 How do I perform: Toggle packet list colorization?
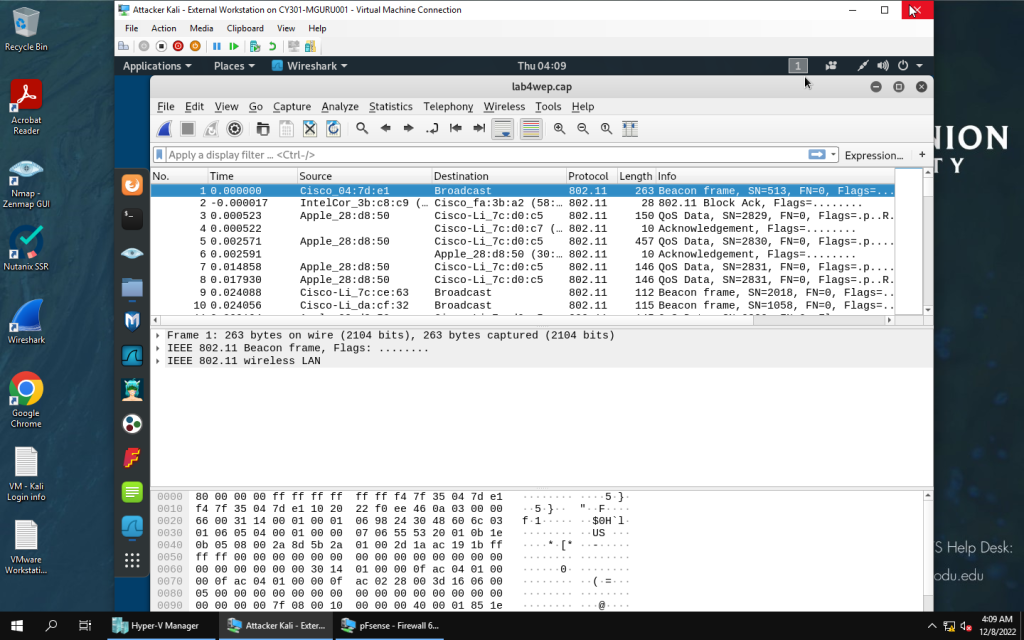pos(531,129)
